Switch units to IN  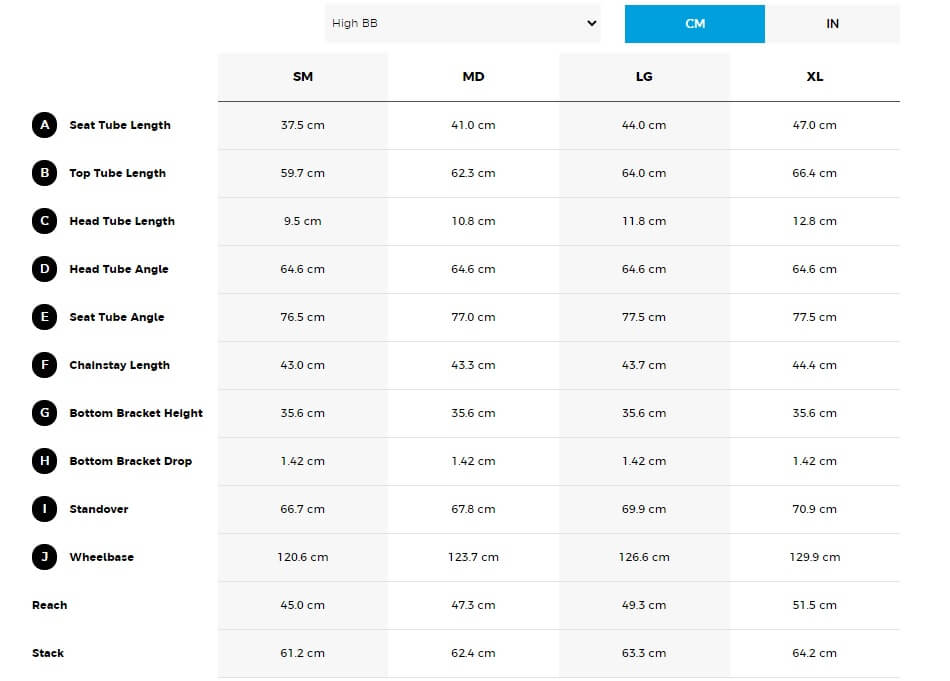tap(832, 24)
